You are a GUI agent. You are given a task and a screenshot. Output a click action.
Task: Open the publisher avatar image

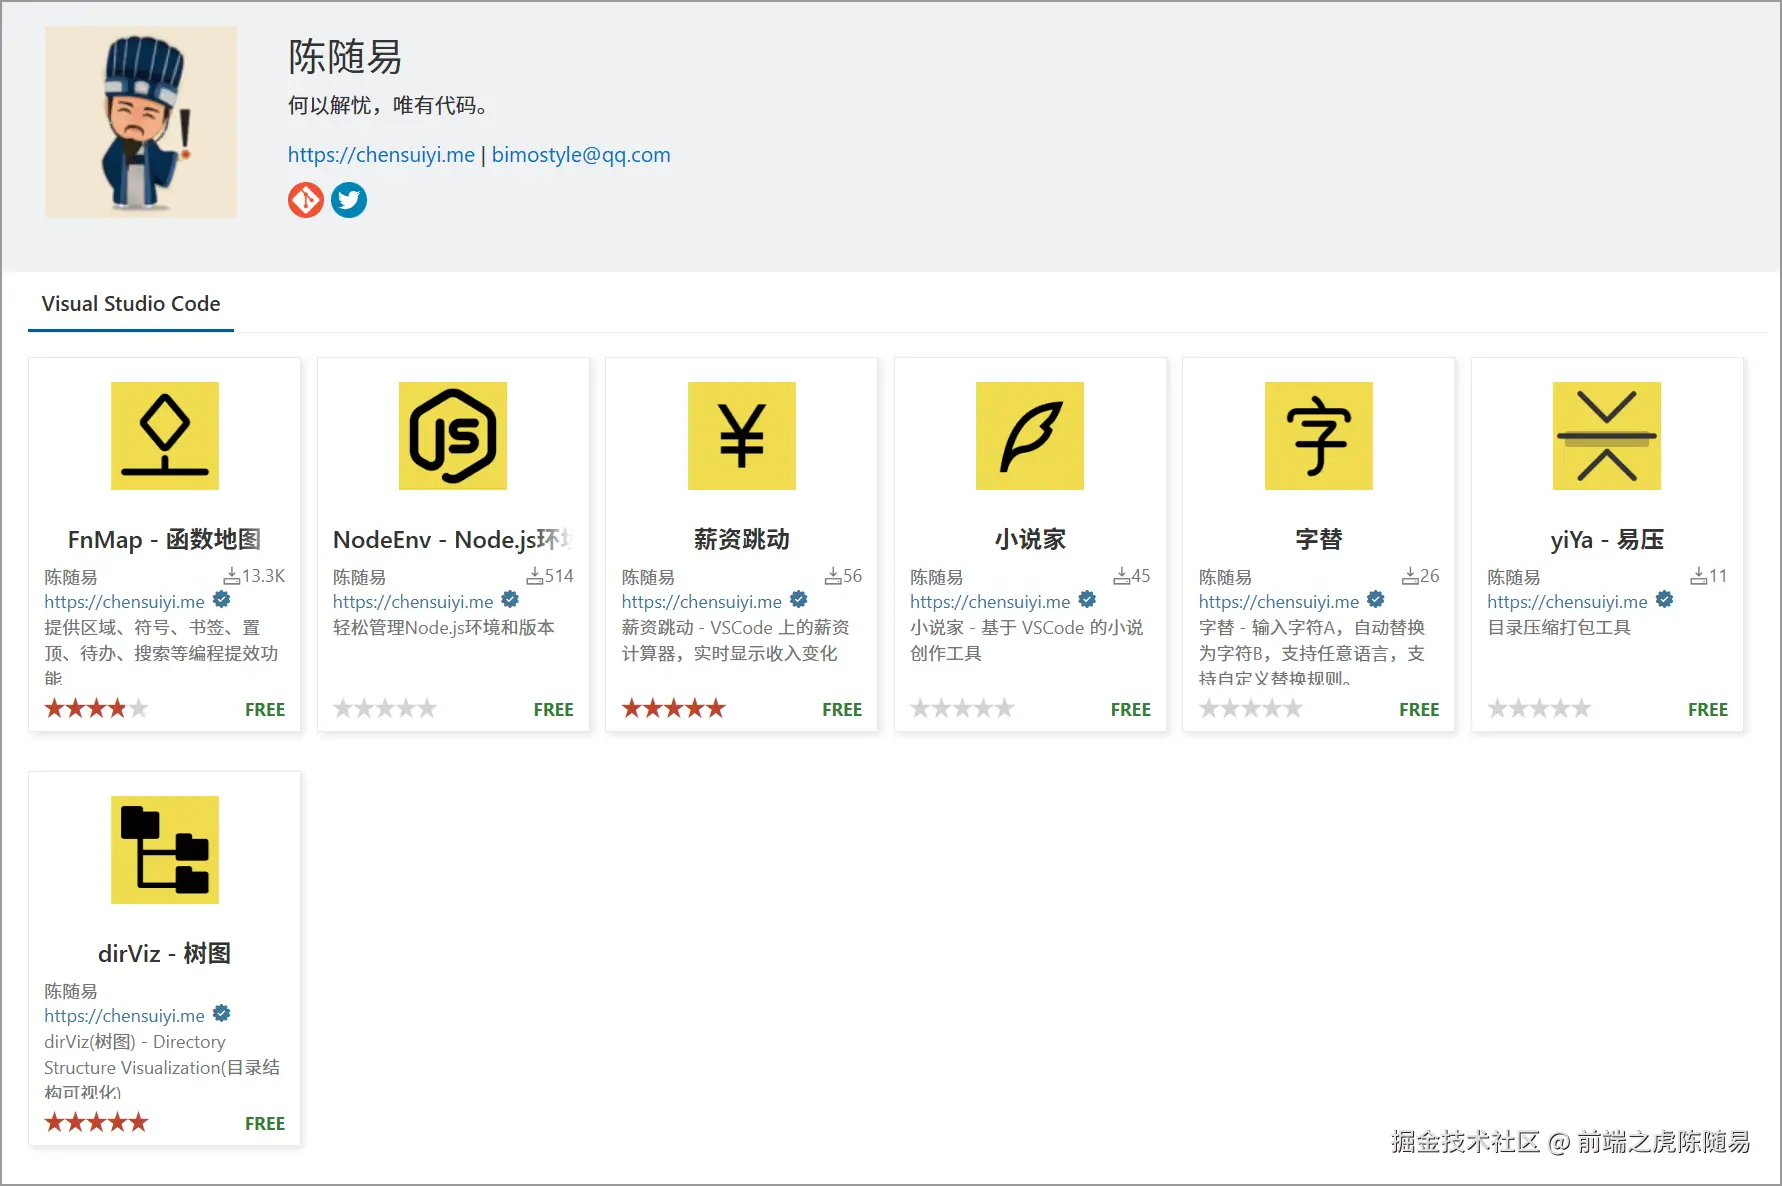tap(141, 122)
